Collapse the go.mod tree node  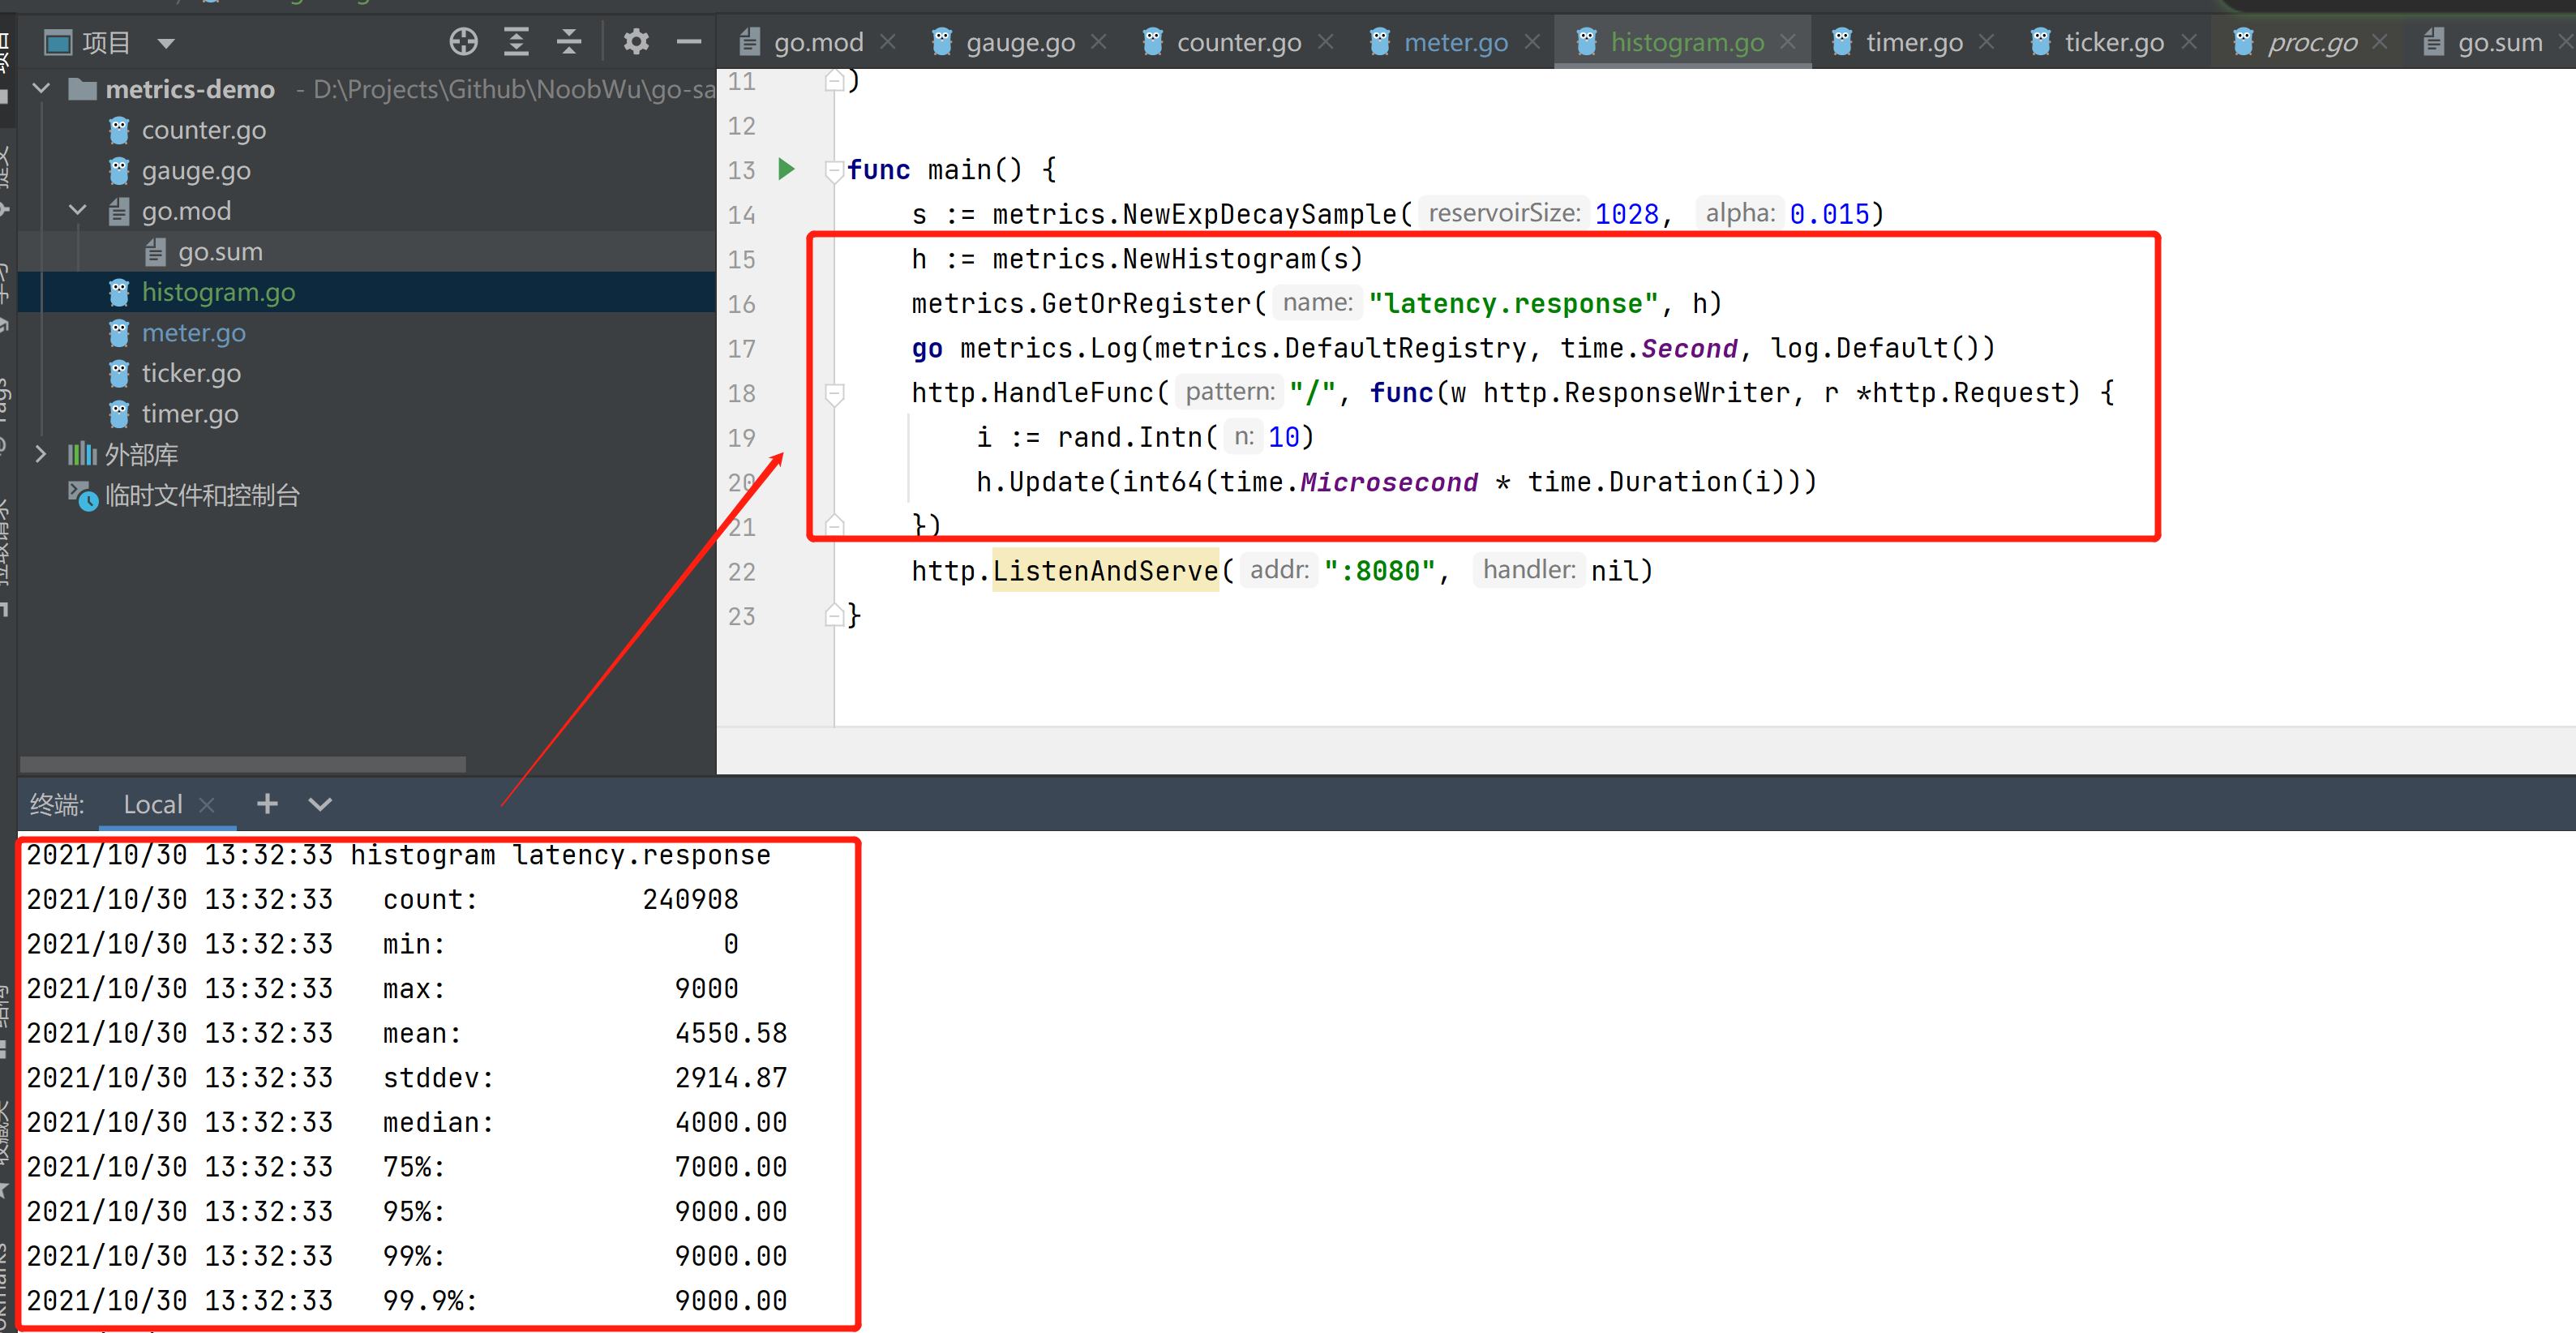coord(78,211)
